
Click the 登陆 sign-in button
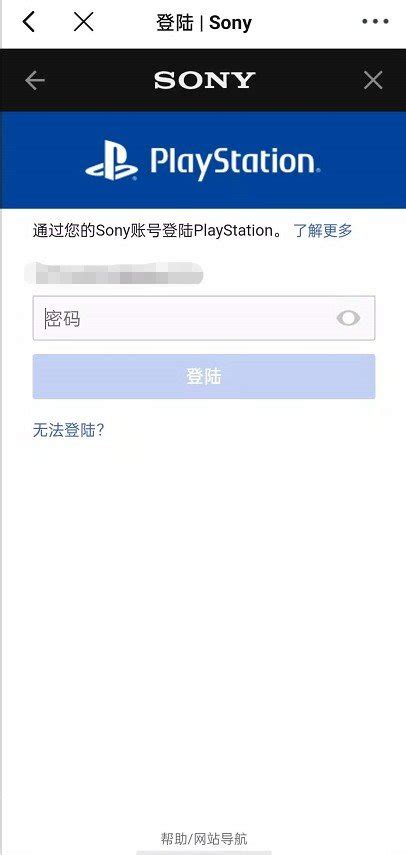[204, 376]
